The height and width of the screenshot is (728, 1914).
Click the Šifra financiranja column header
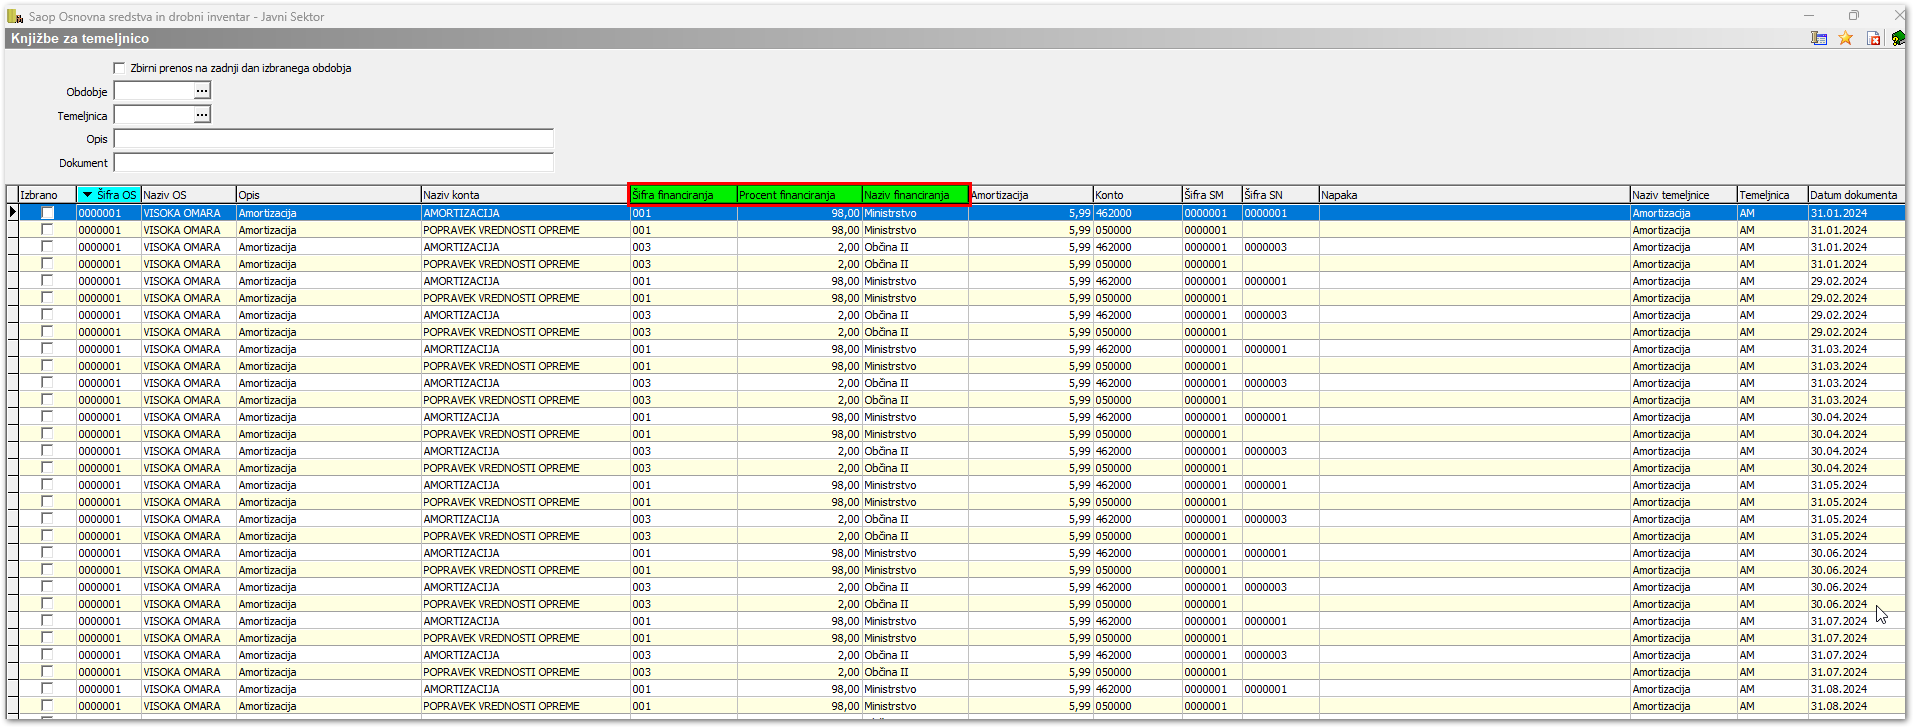click(682, 195)
